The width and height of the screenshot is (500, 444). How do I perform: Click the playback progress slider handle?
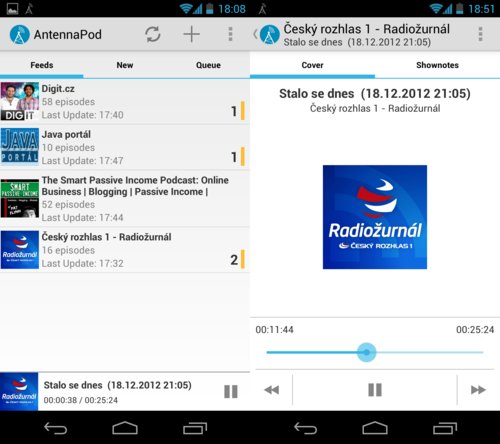366,352
